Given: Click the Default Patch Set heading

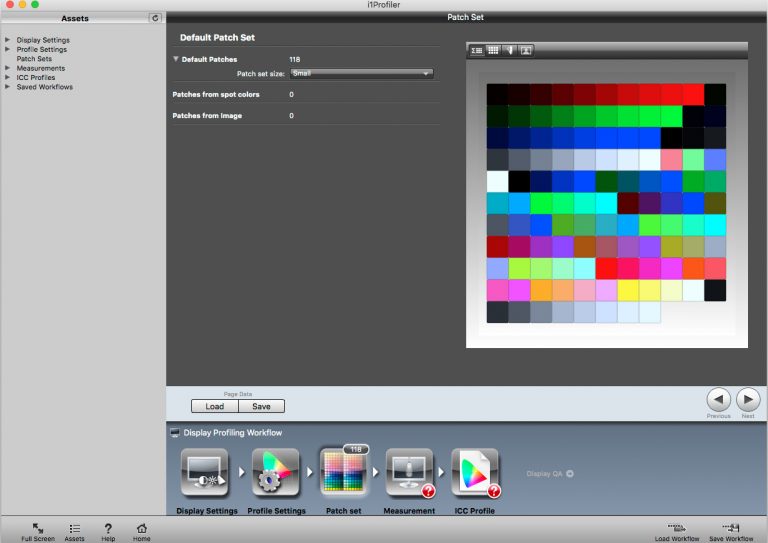Looking at the screenshot, I should pos(217,38).
